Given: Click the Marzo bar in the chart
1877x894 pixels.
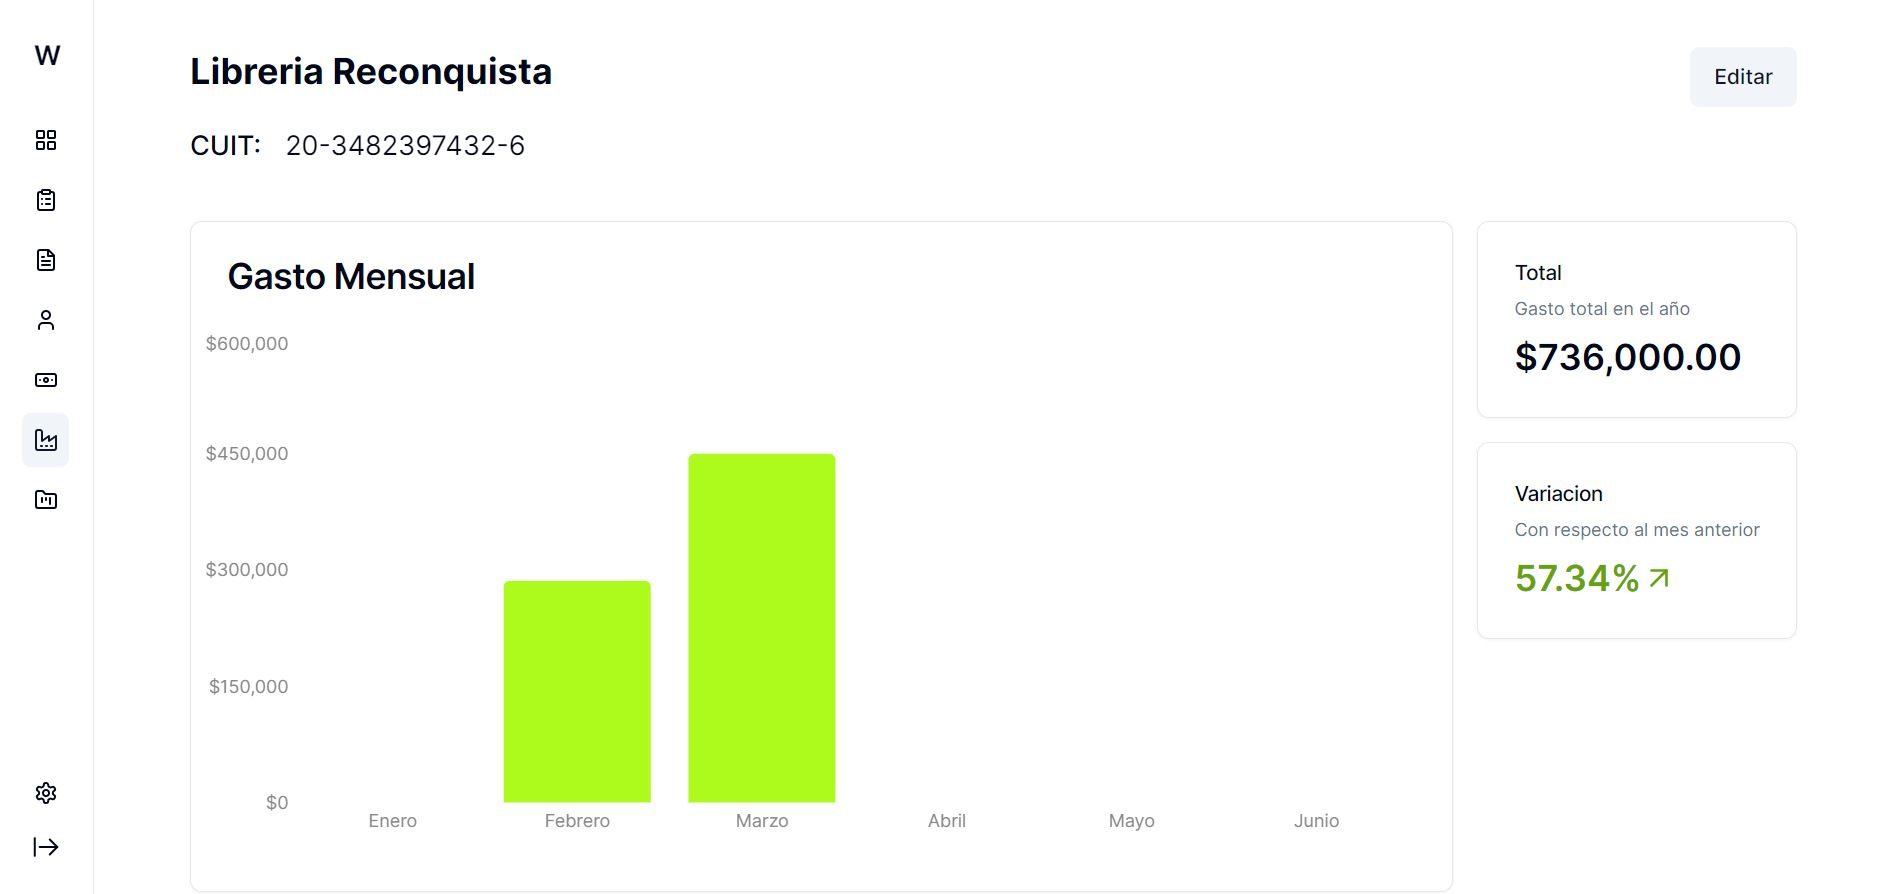Looking at the screenshot, I should [762, 628].
